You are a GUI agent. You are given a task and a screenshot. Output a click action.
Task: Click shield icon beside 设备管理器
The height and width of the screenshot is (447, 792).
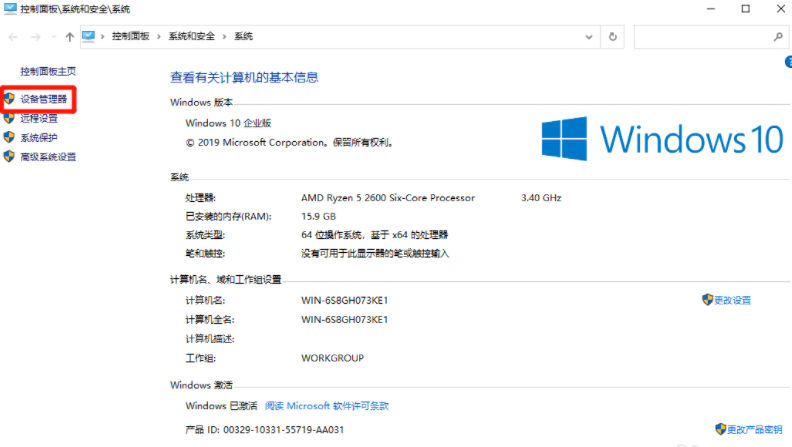(10, 98)
